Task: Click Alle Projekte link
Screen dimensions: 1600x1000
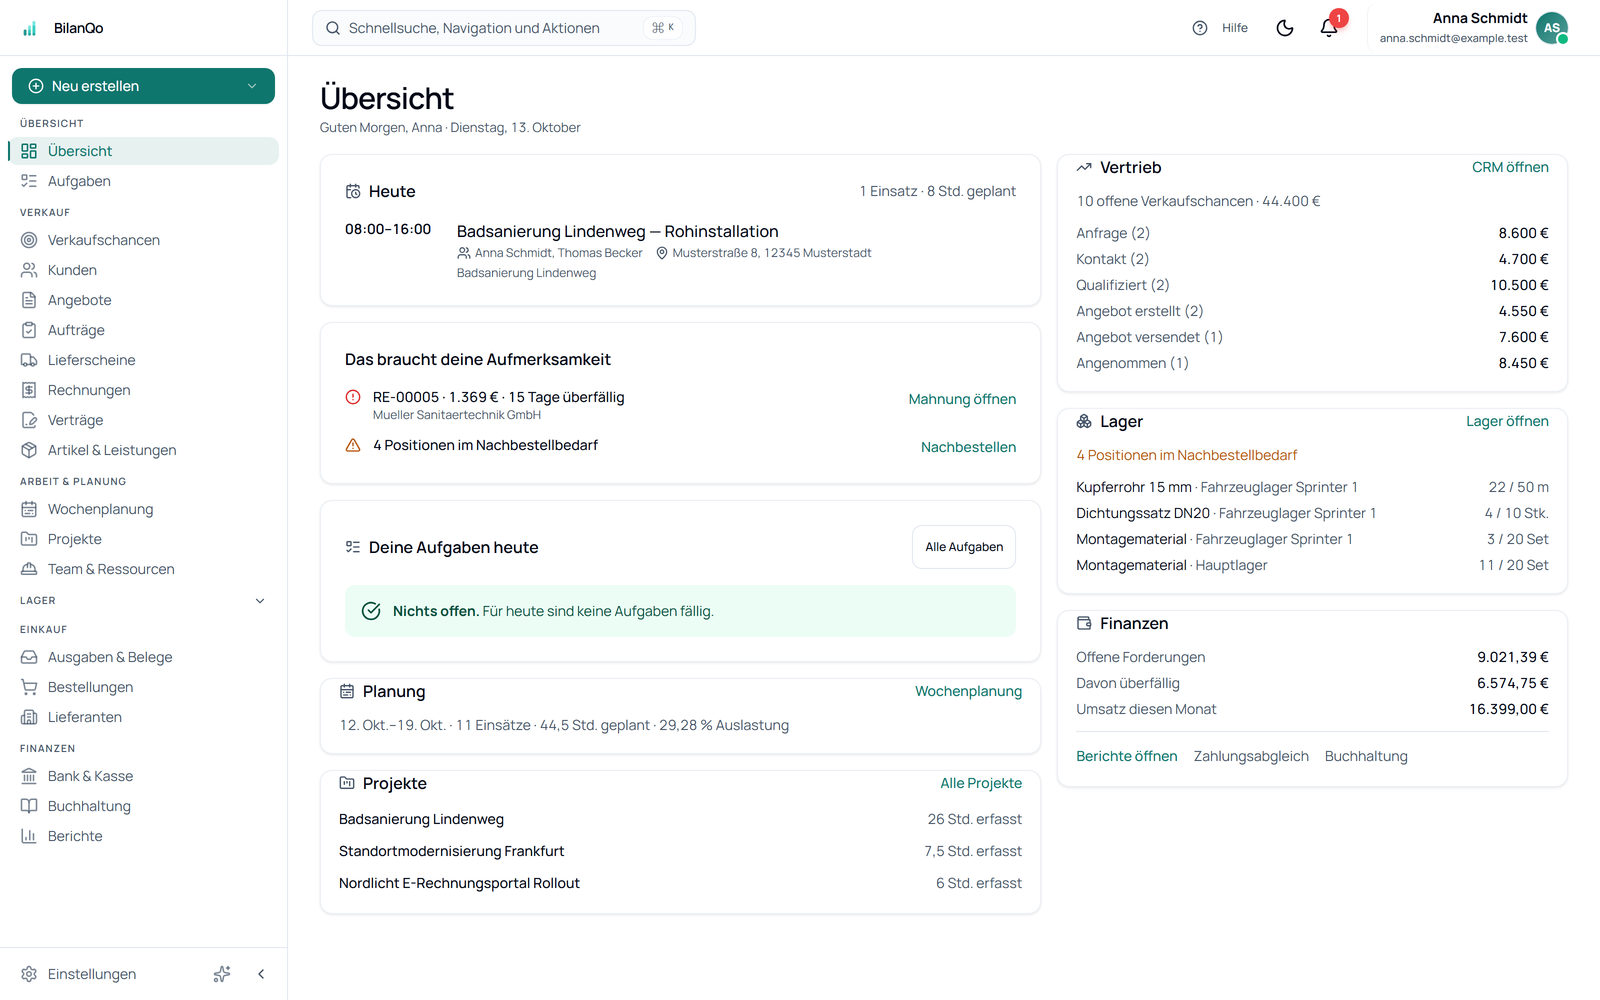Action: (x=981, y=783)
